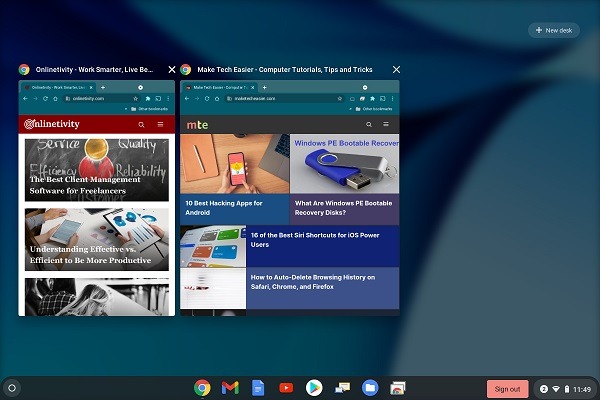Open the notification count badge in status tray
600x400 pixels.
544,389
